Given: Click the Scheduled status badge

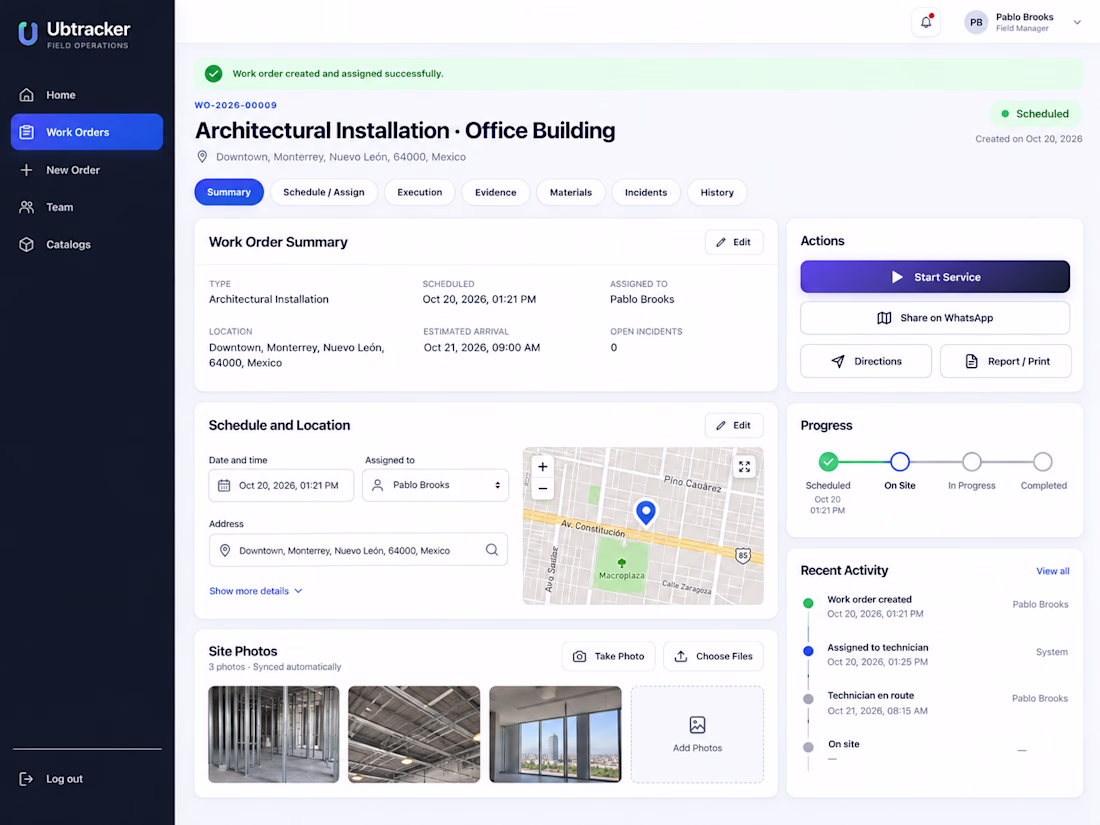Looking at the screenshot, I should point(1035,114).
